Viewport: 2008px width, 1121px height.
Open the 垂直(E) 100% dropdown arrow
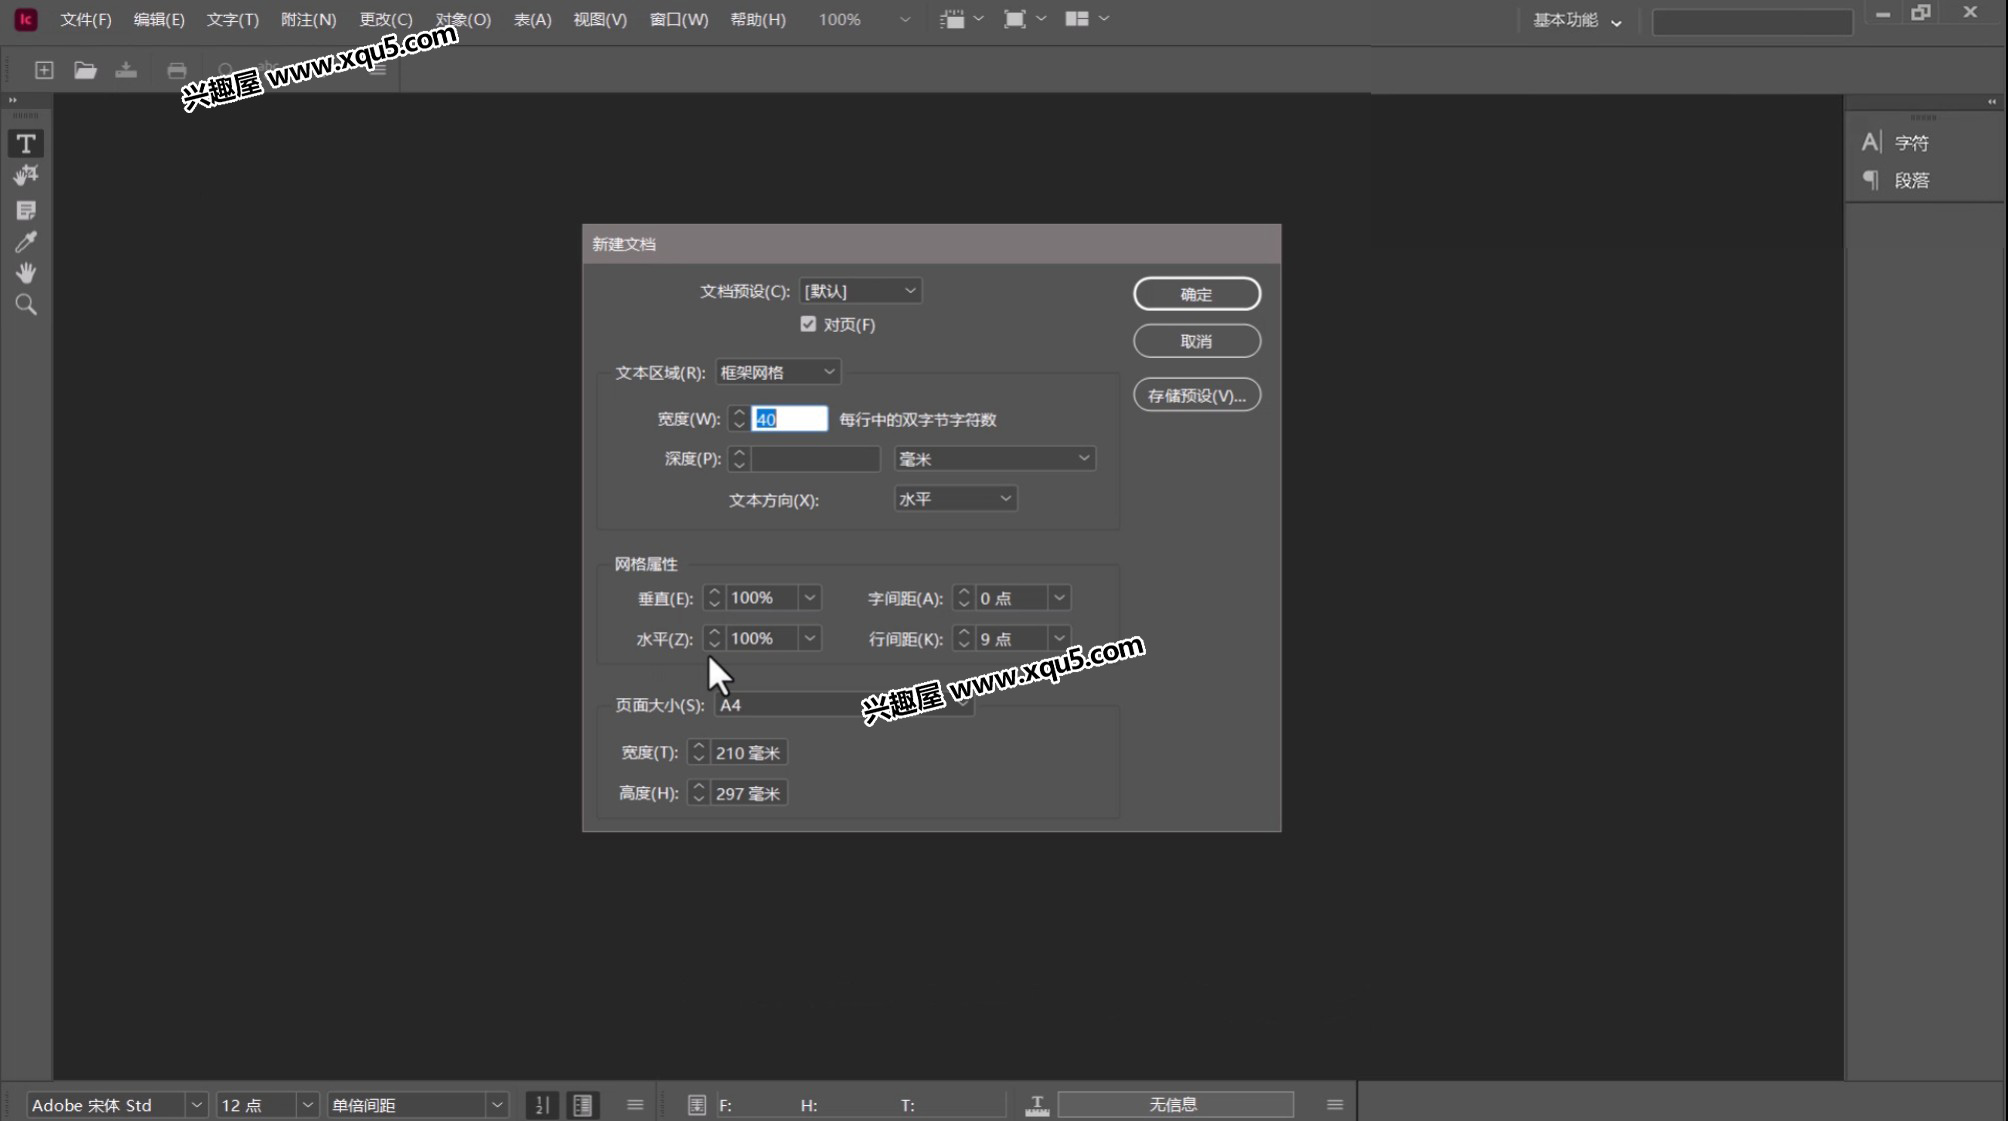(810, 598)
